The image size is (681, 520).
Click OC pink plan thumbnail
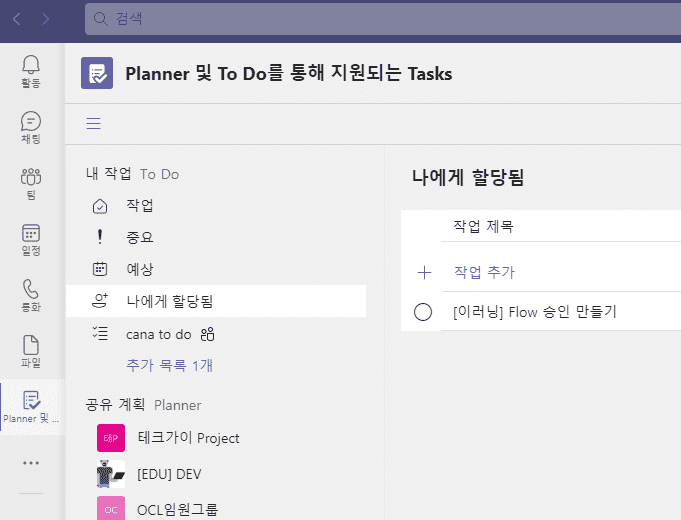click(111, 509)
